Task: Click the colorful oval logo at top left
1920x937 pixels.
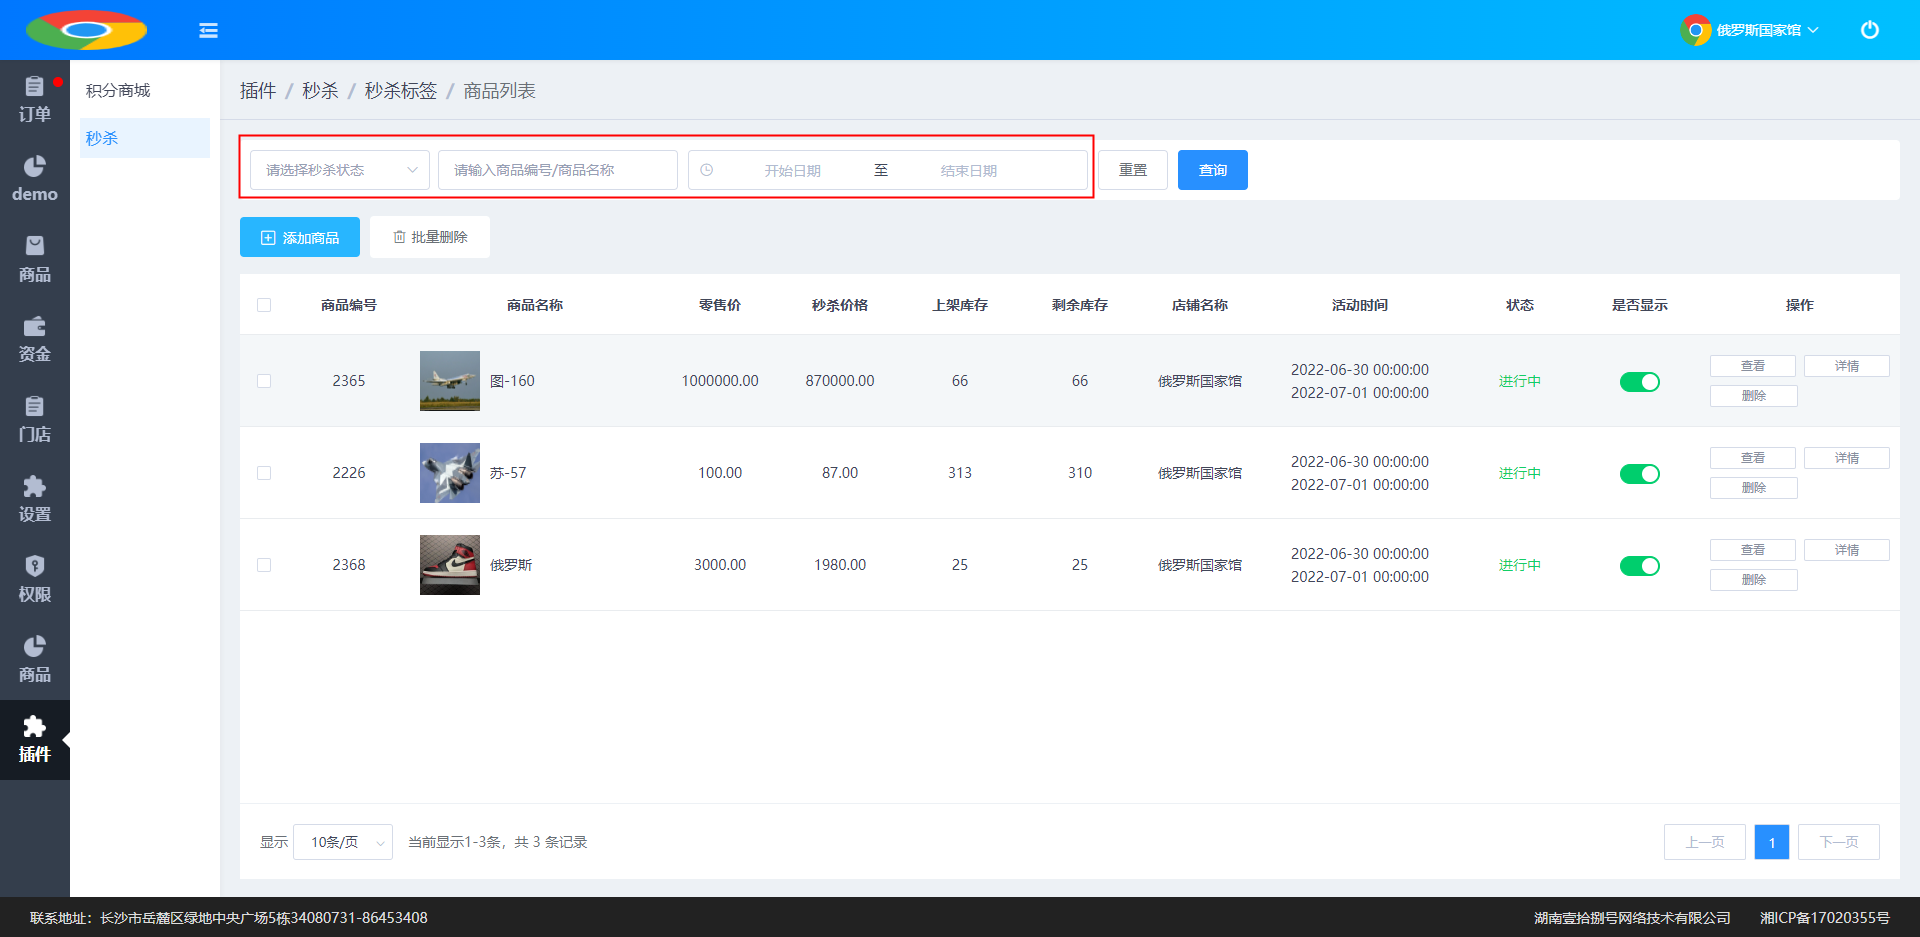Action: pyautogui.click(x=86, y=30)
